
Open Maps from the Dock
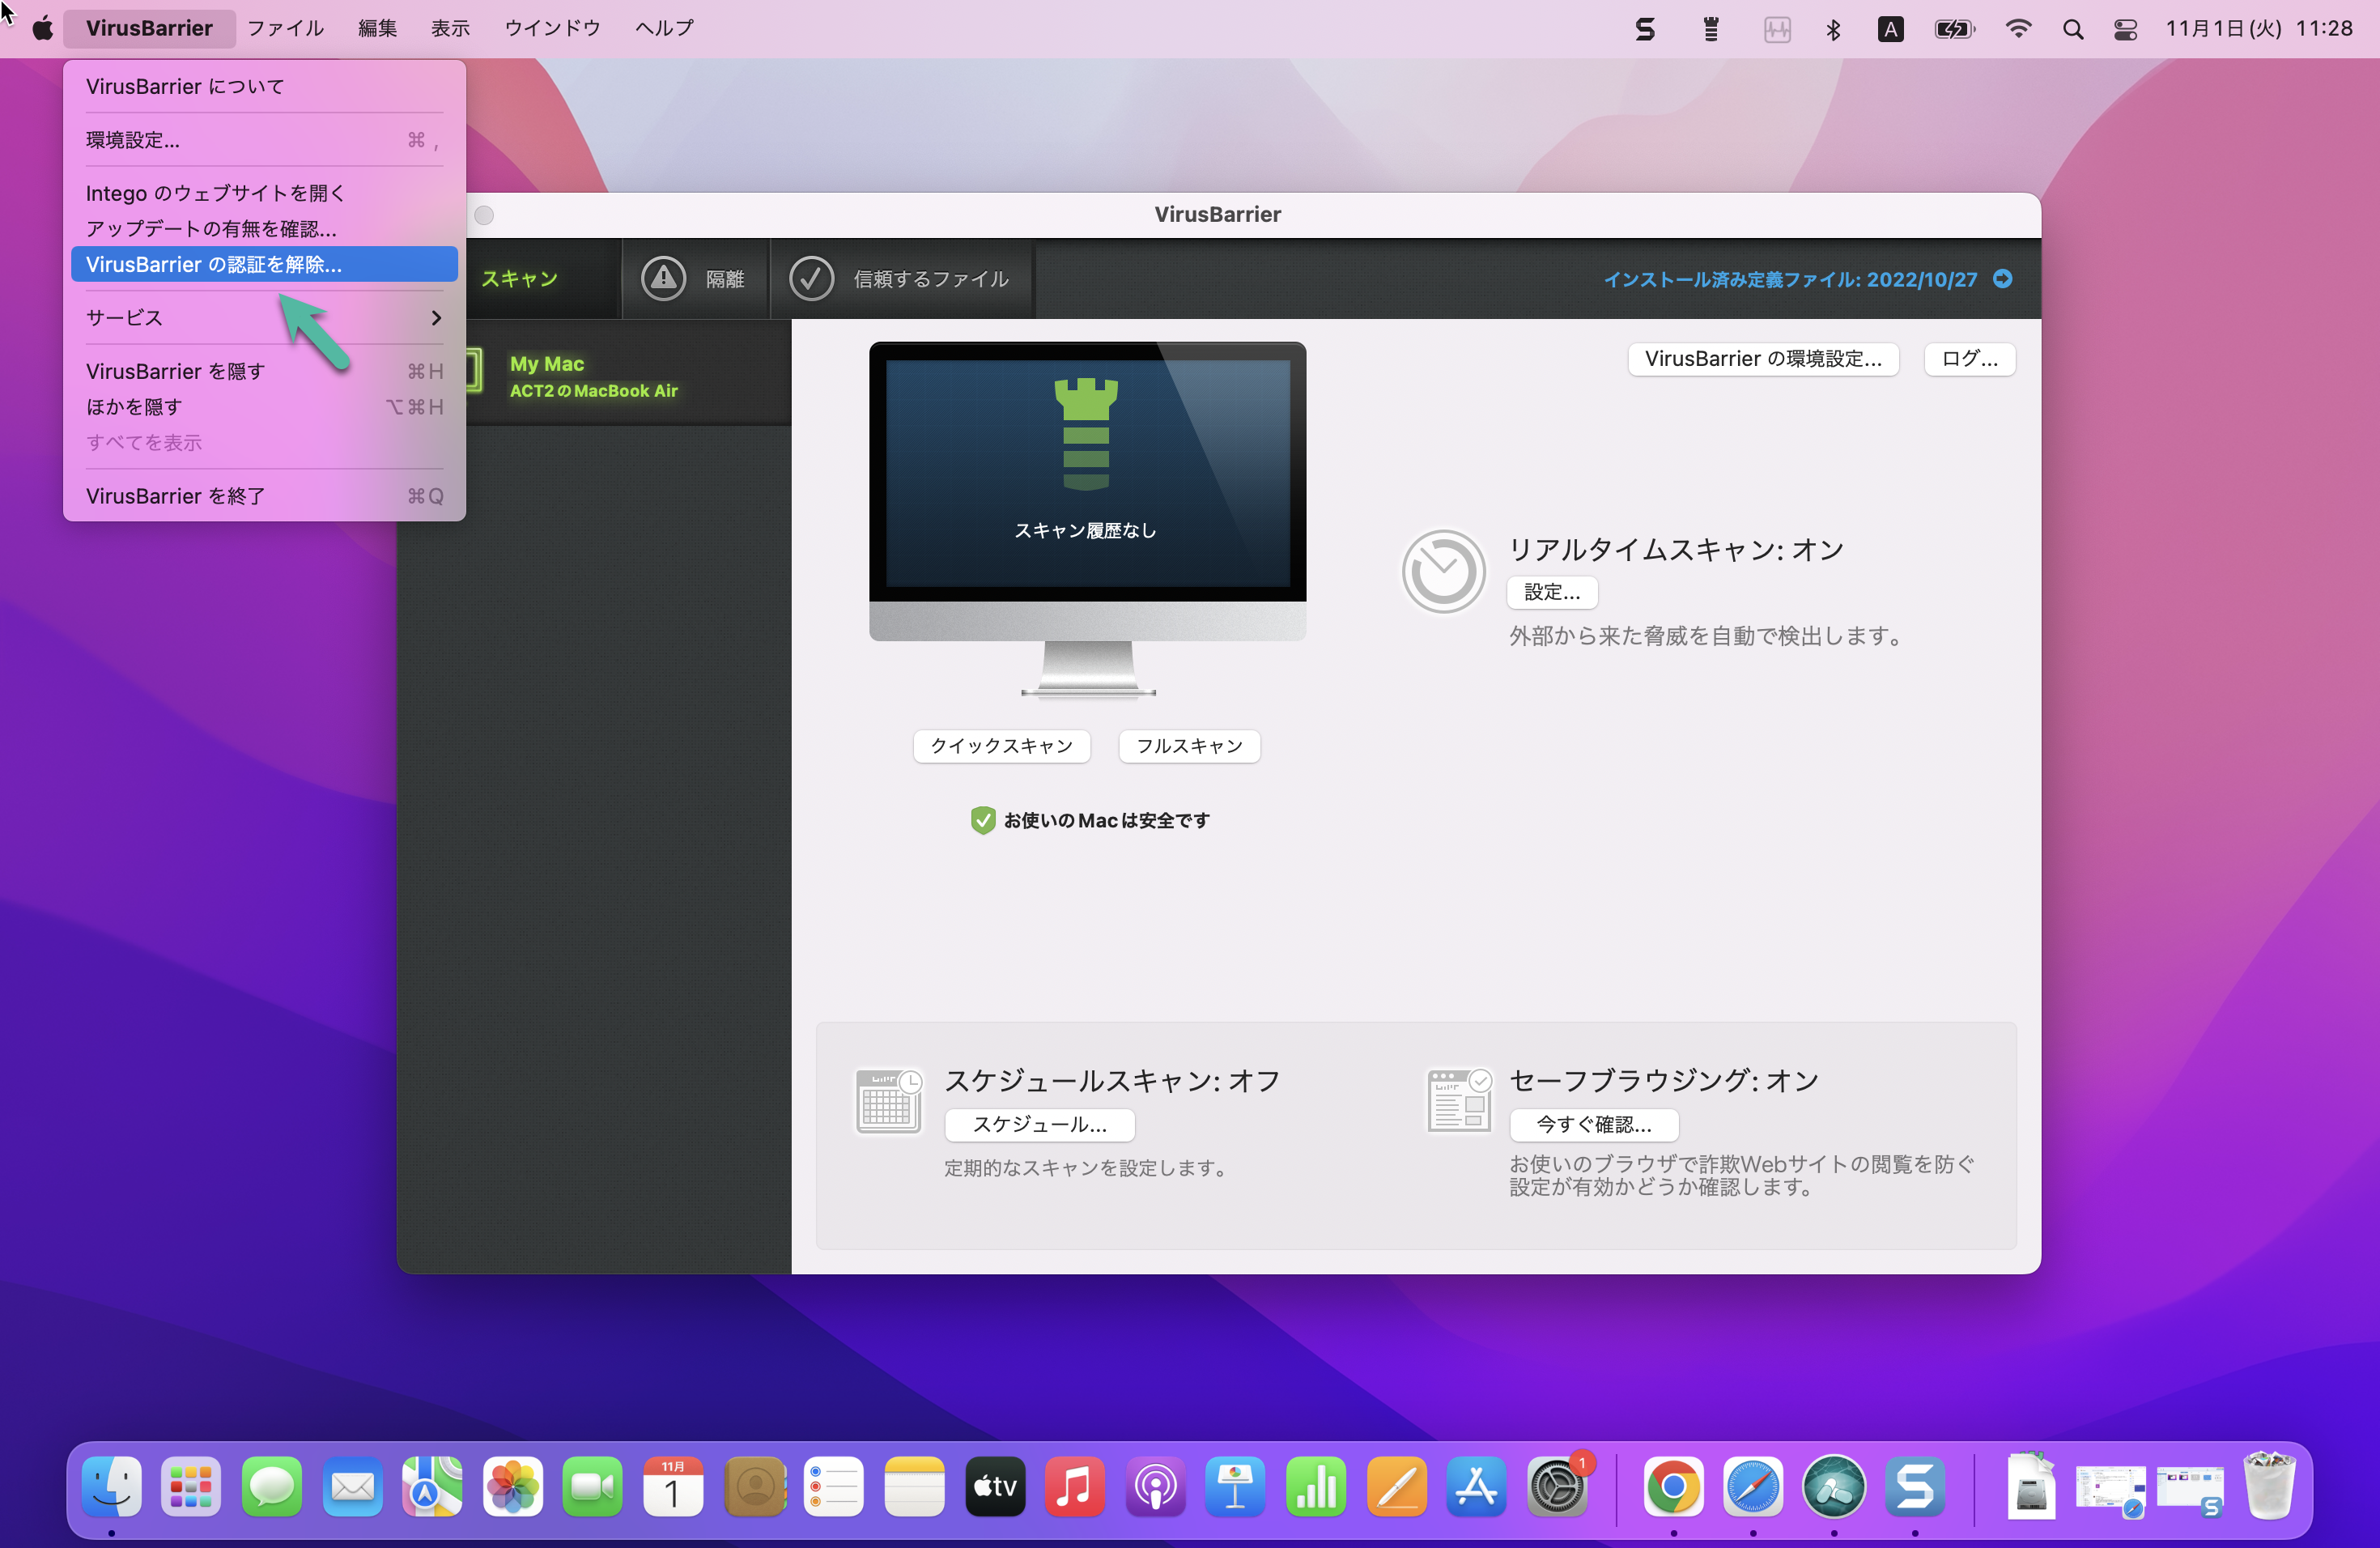(432, 1486)
